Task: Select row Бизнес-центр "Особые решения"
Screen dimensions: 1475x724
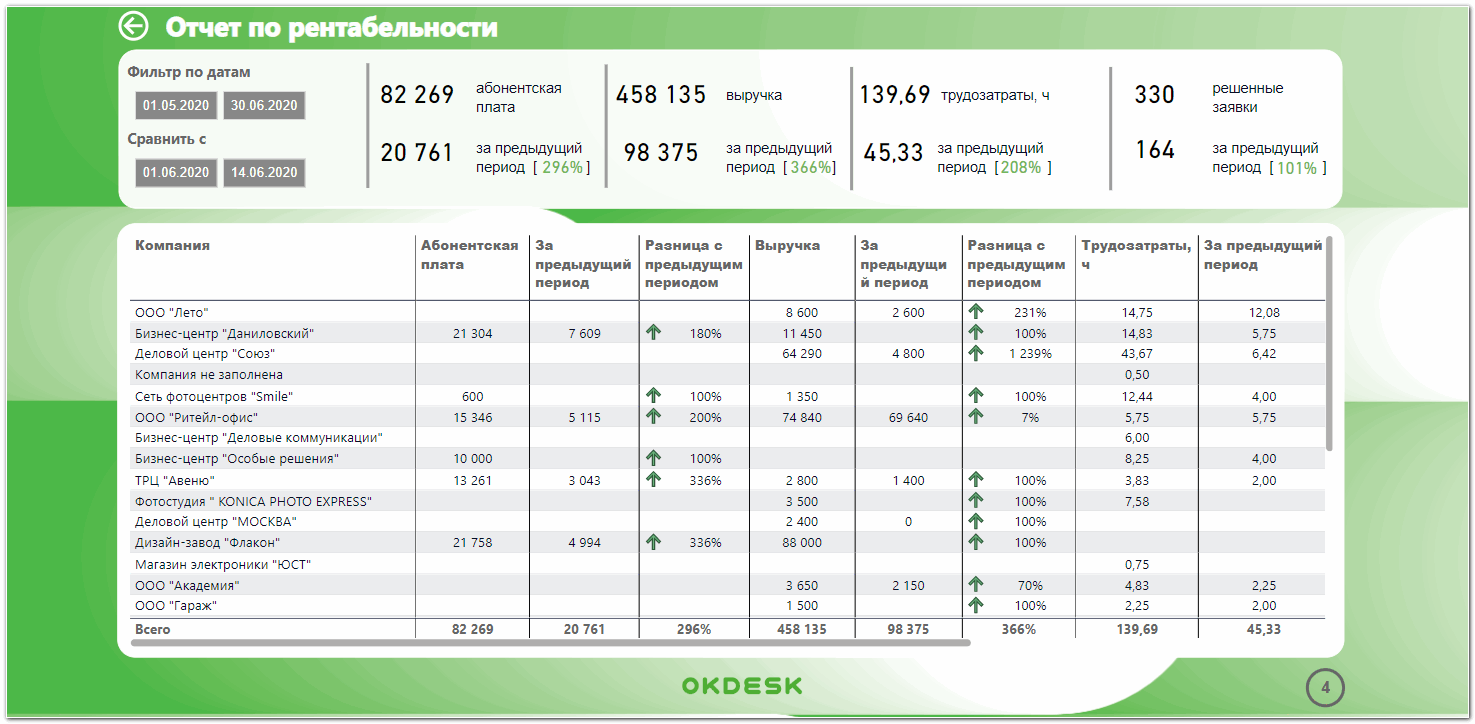Action: pyautogui.click(x=727, y=459)
